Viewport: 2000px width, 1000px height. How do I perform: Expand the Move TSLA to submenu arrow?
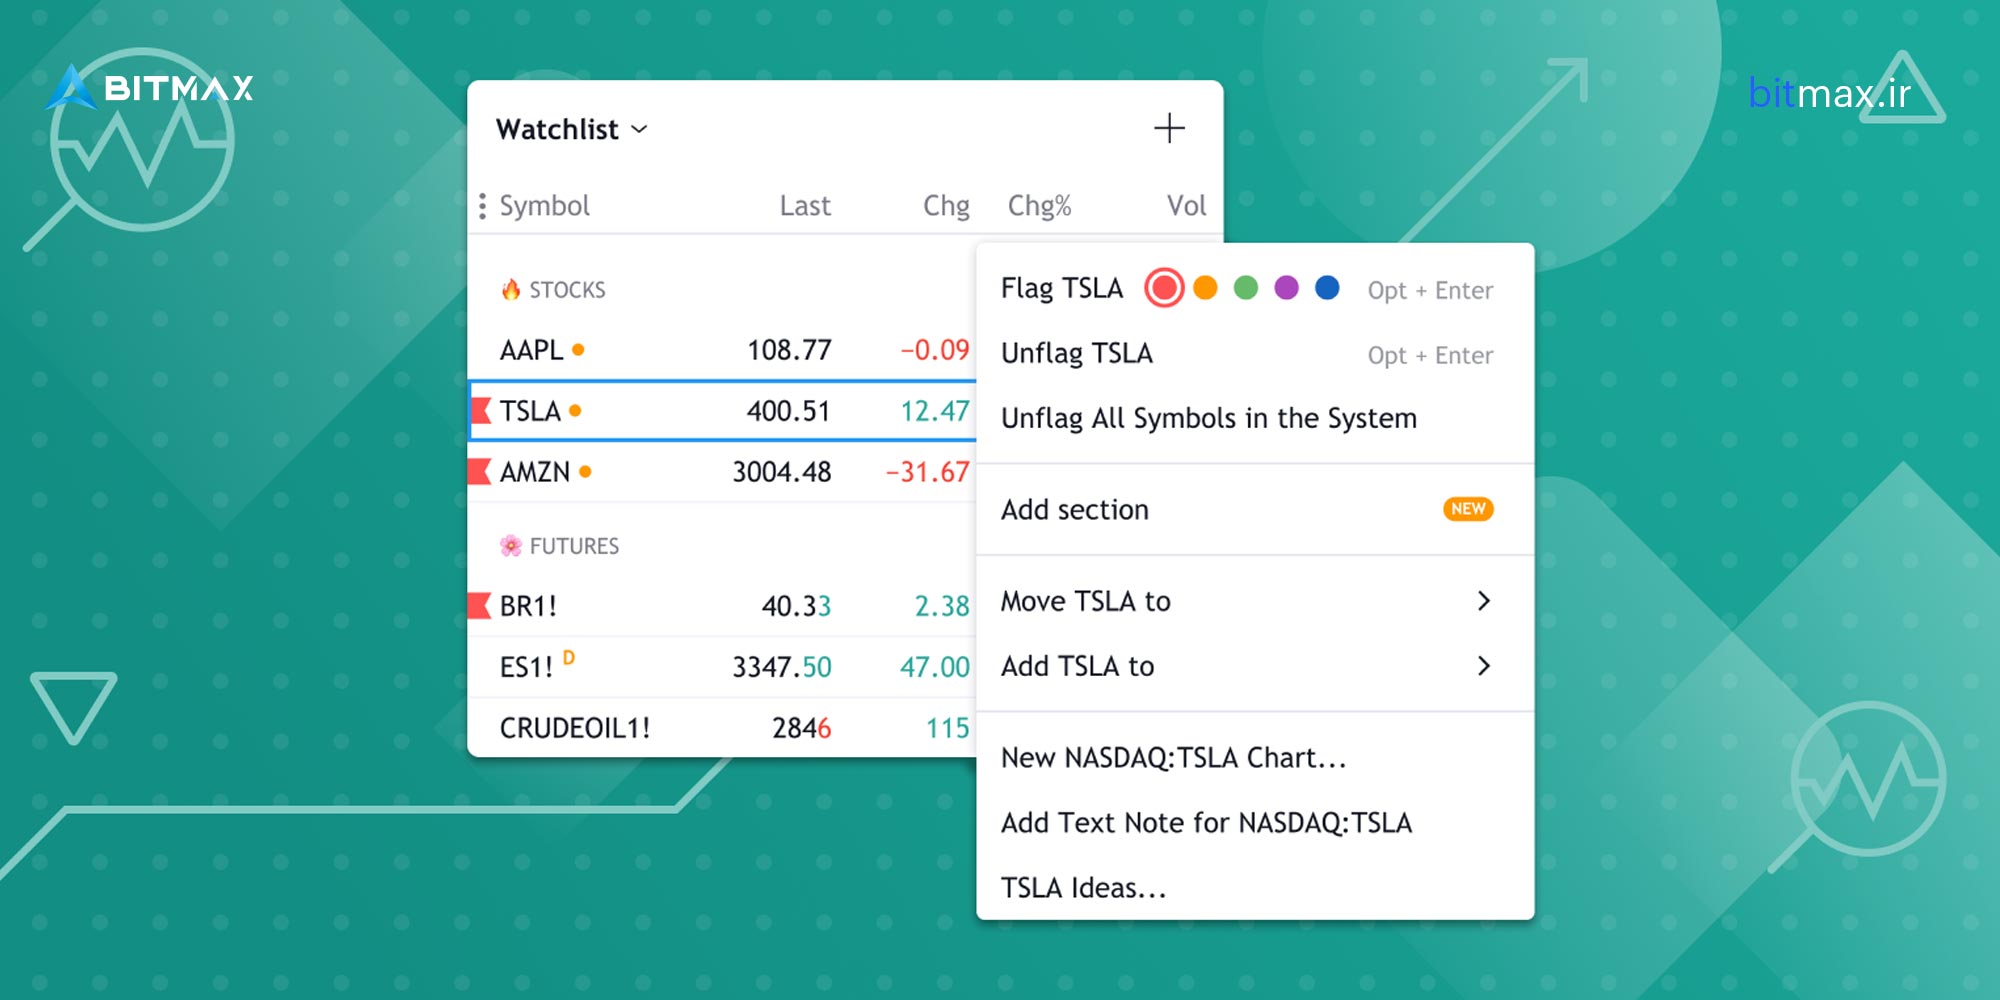(1484, 600)
